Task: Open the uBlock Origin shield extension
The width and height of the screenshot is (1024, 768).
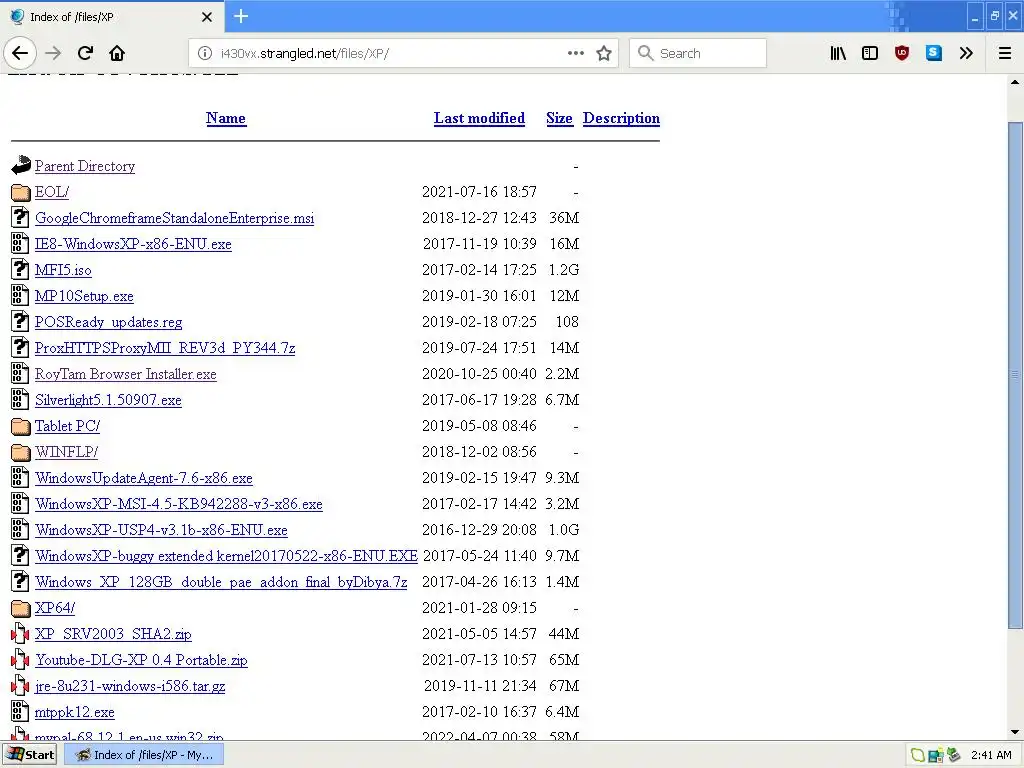Action: tap(902, 53)
